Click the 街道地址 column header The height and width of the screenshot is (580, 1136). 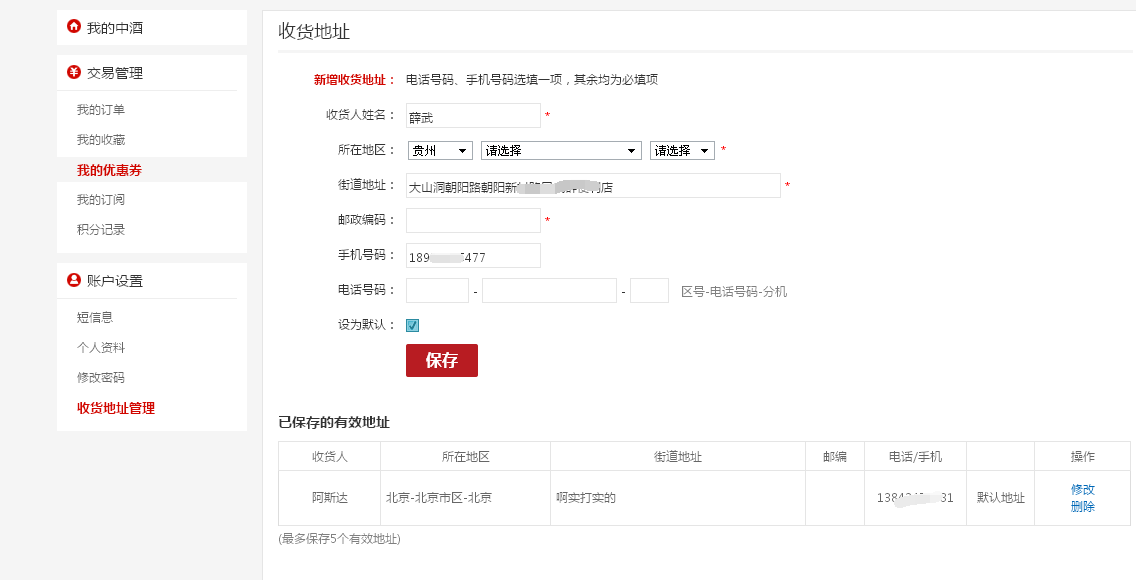pos(677,457)
